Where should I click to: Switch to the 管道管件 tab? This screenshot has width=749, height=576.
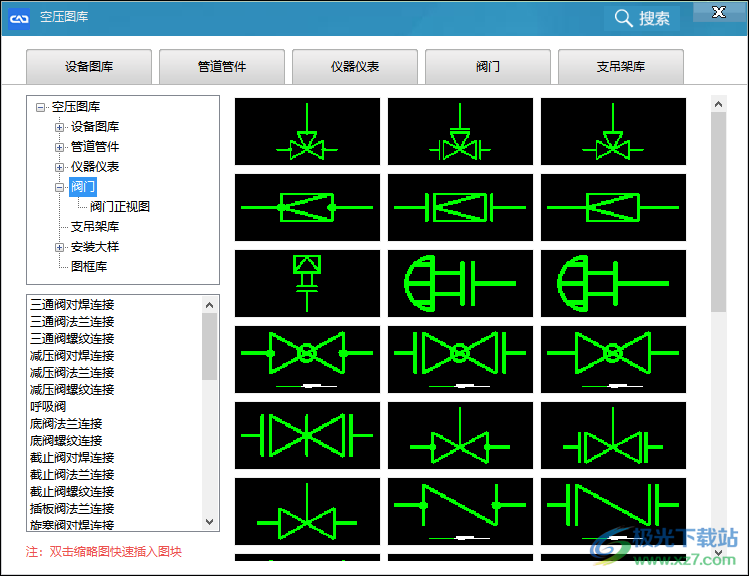(x=222, y=66)
